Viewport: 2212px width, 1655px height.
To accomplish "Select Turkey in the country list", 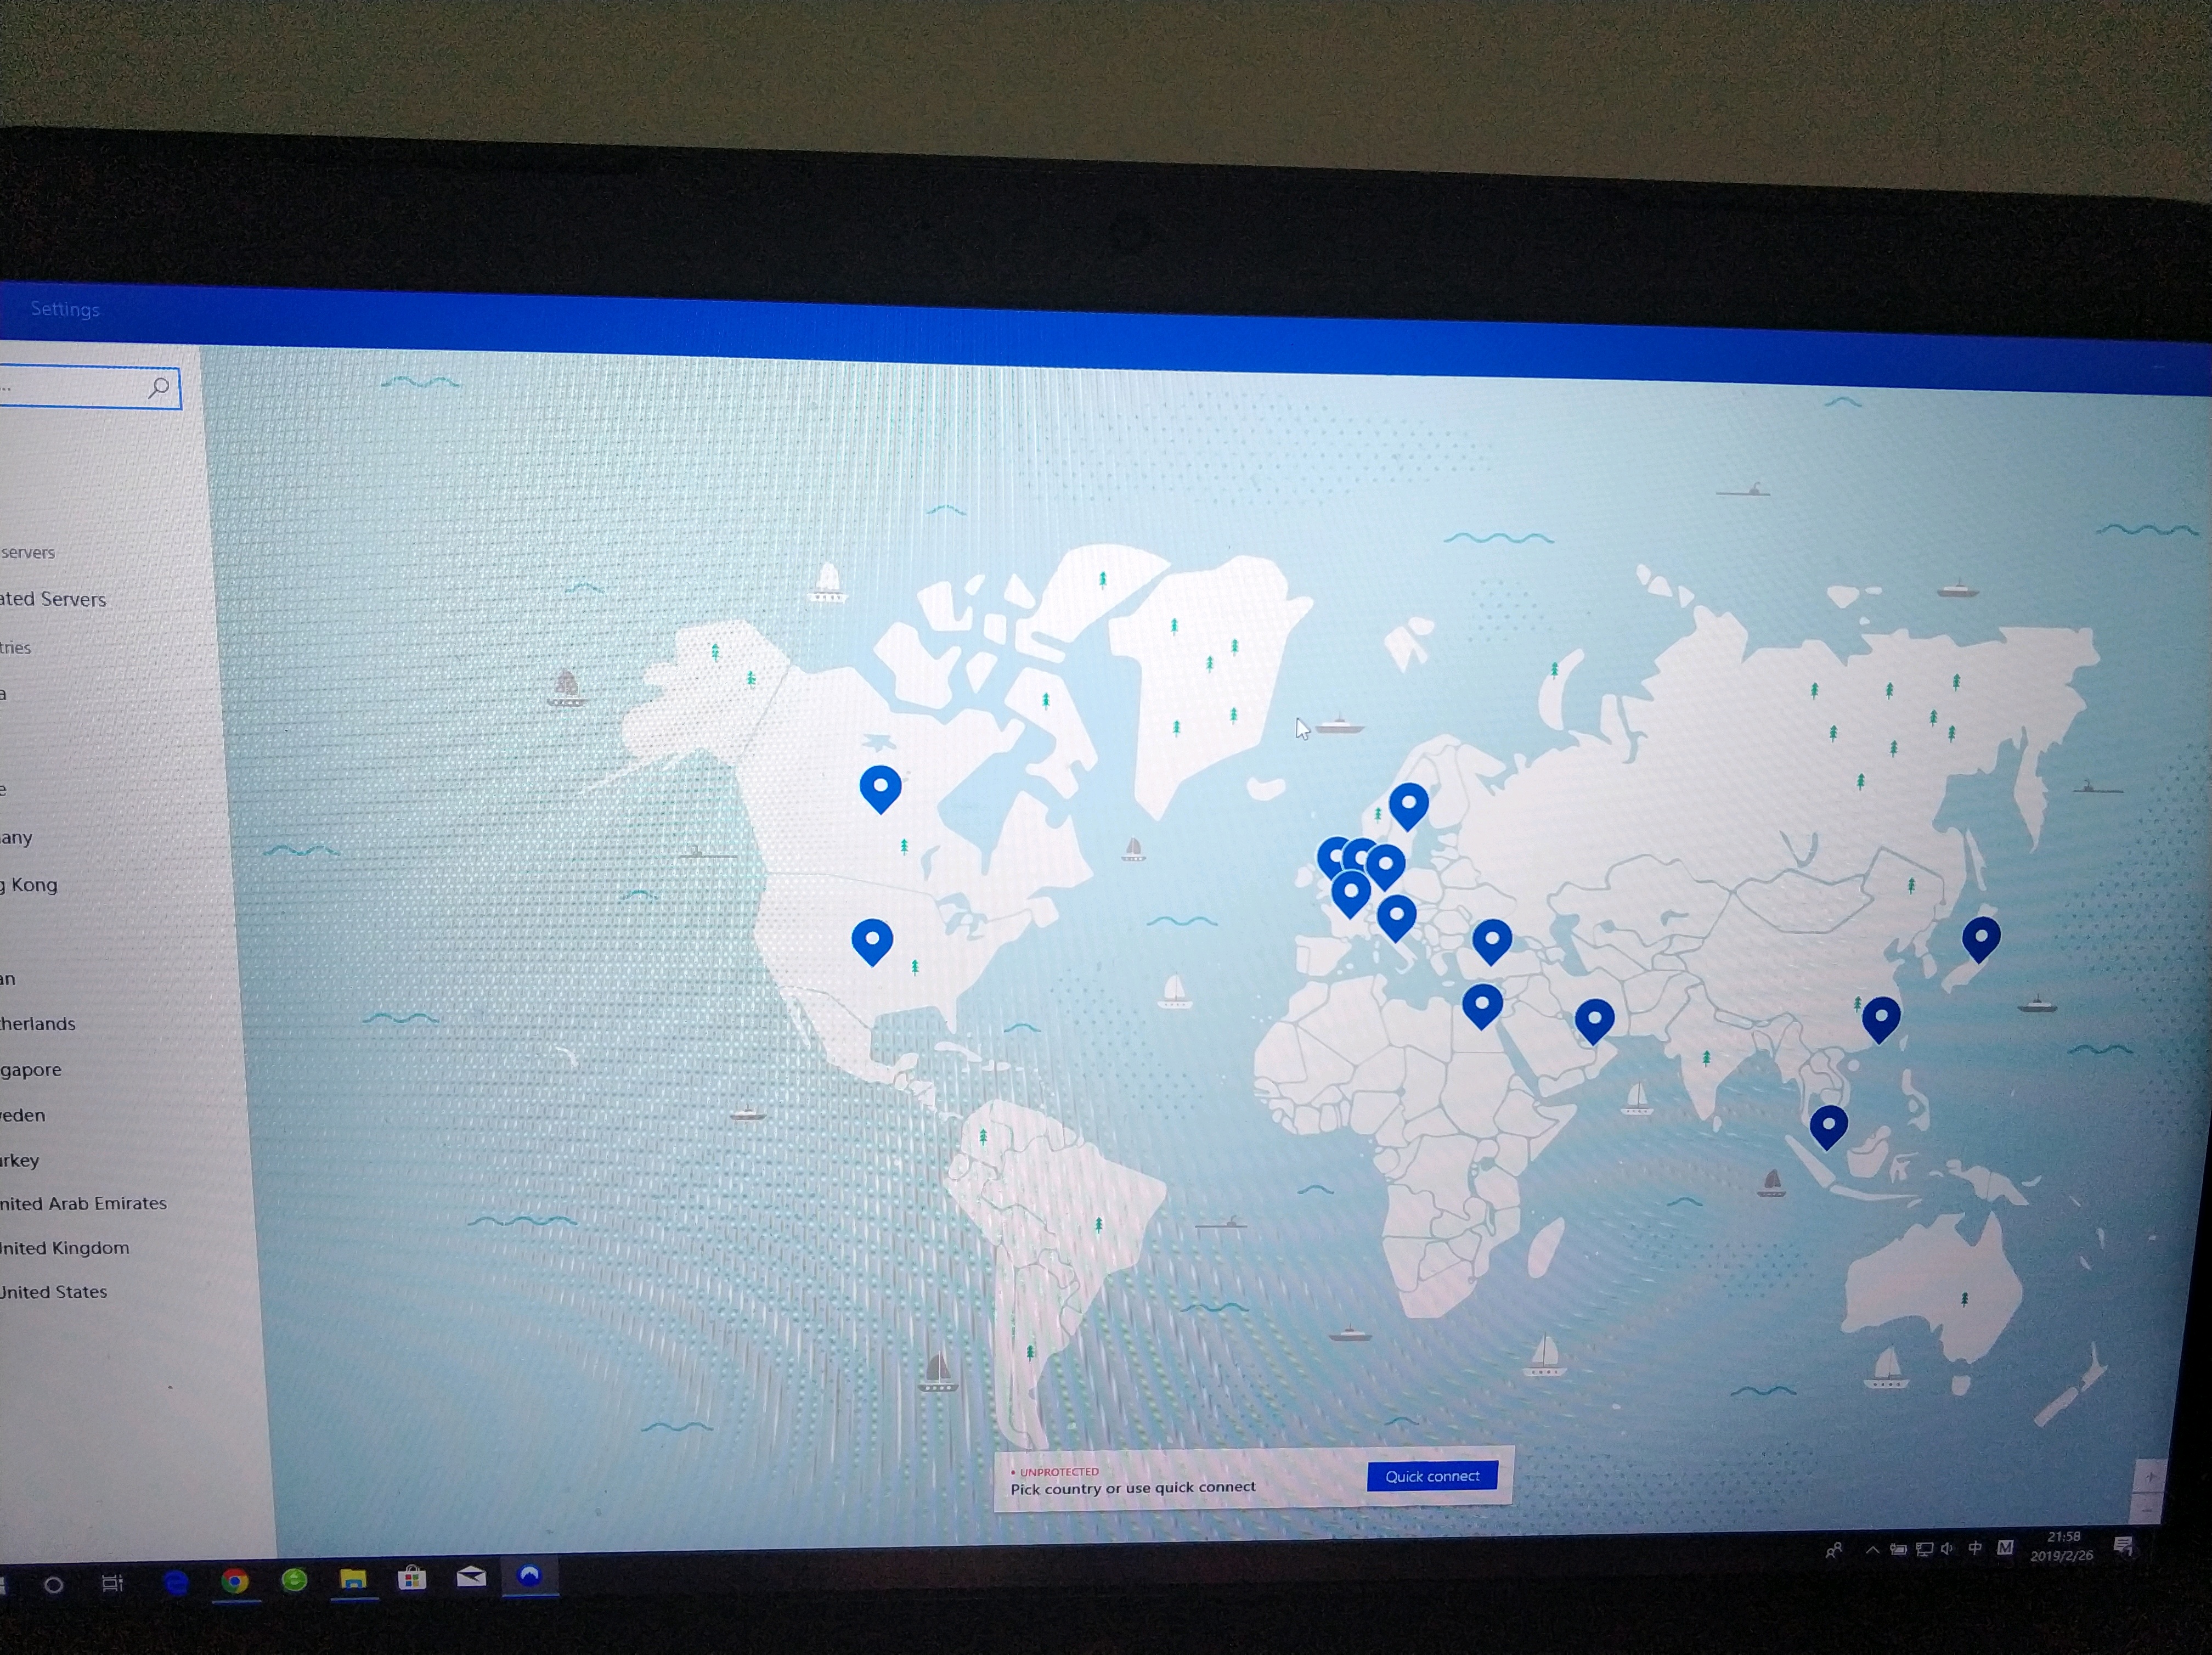I will tap(20, 1160).
